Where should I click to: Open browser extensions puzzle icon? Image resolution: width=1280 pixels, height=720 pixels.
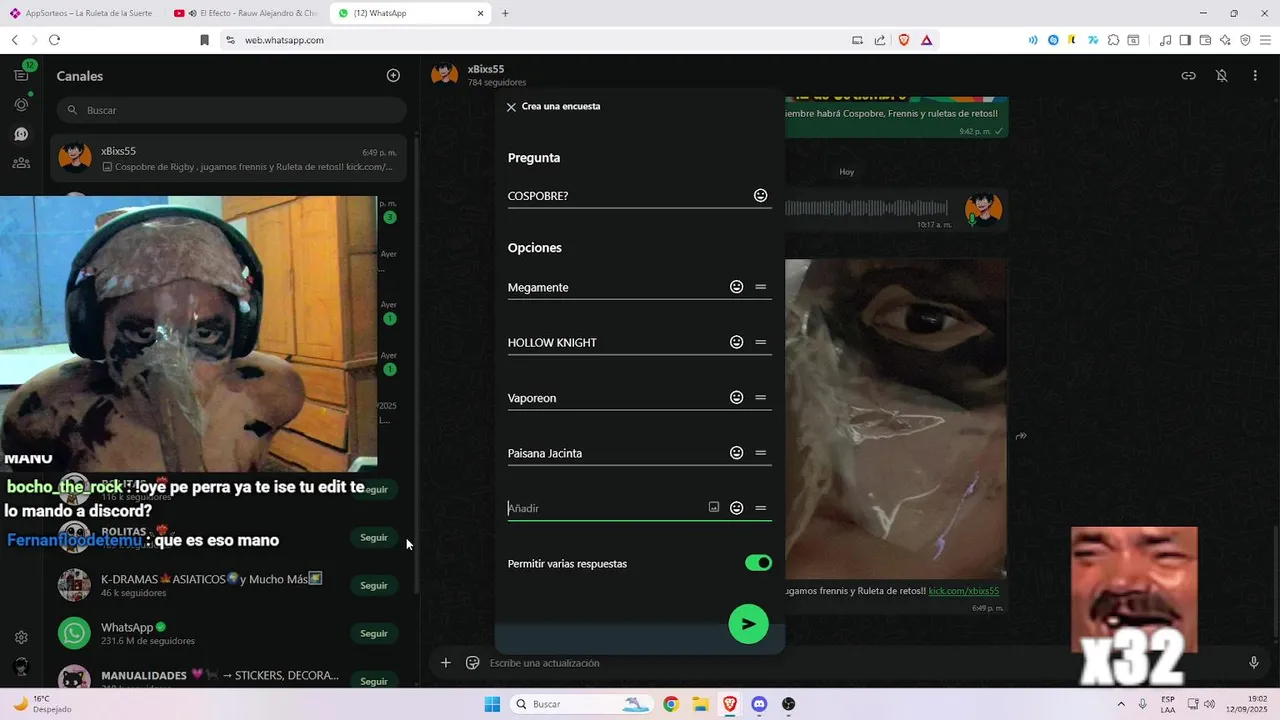[x=1113, y=40]
